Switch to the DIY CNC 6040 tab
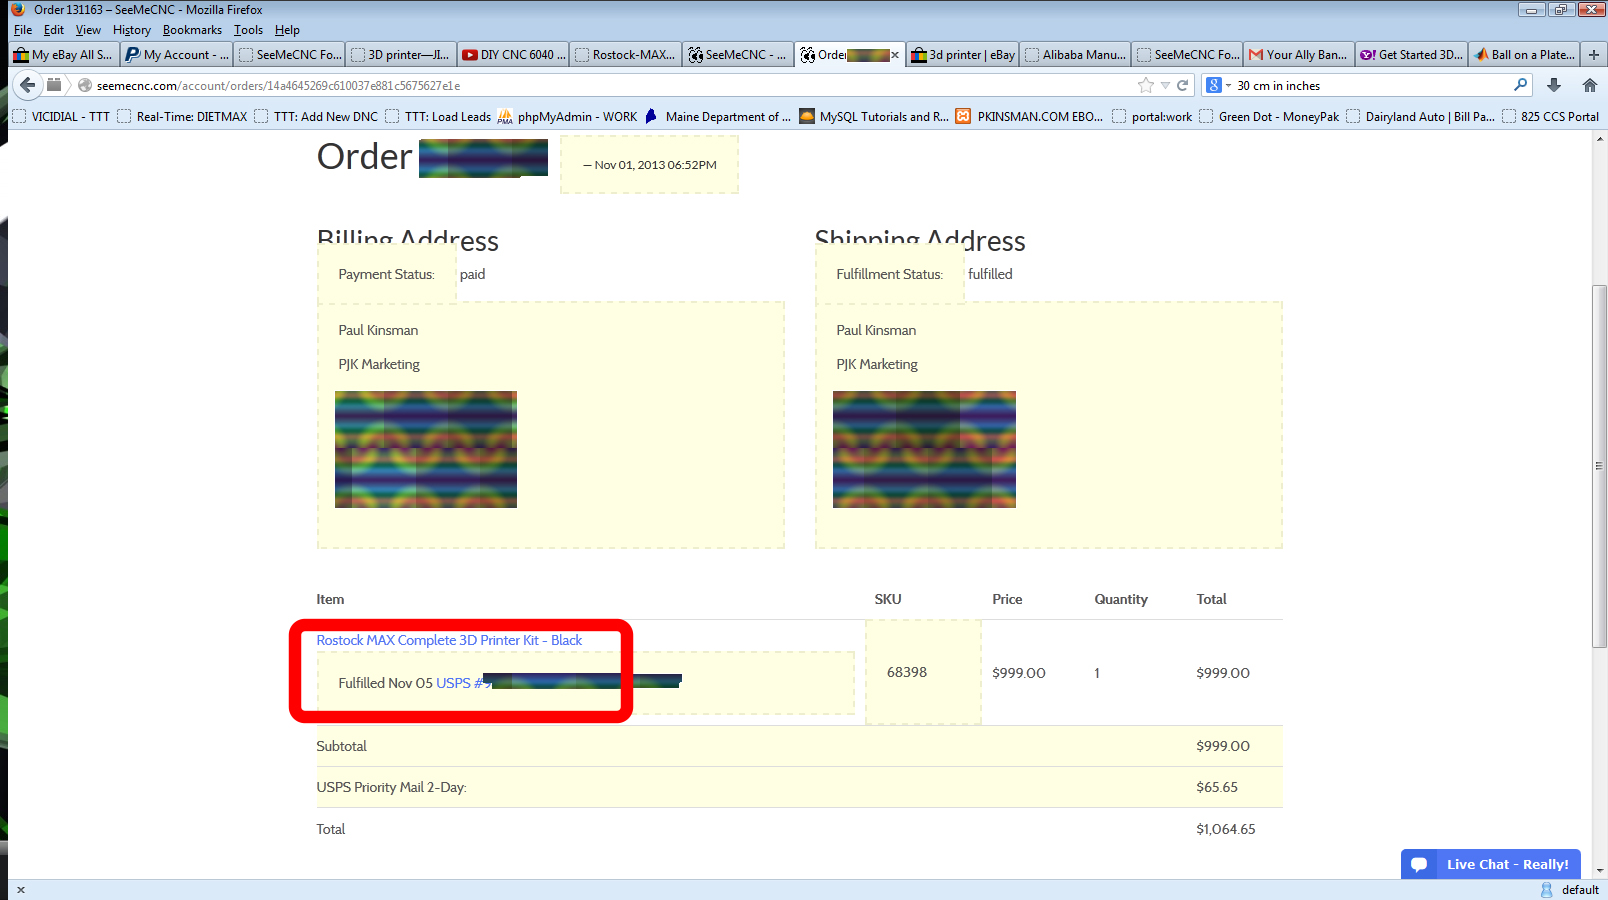This screenshot has height=900, width=1608. [x=513, y=55]
